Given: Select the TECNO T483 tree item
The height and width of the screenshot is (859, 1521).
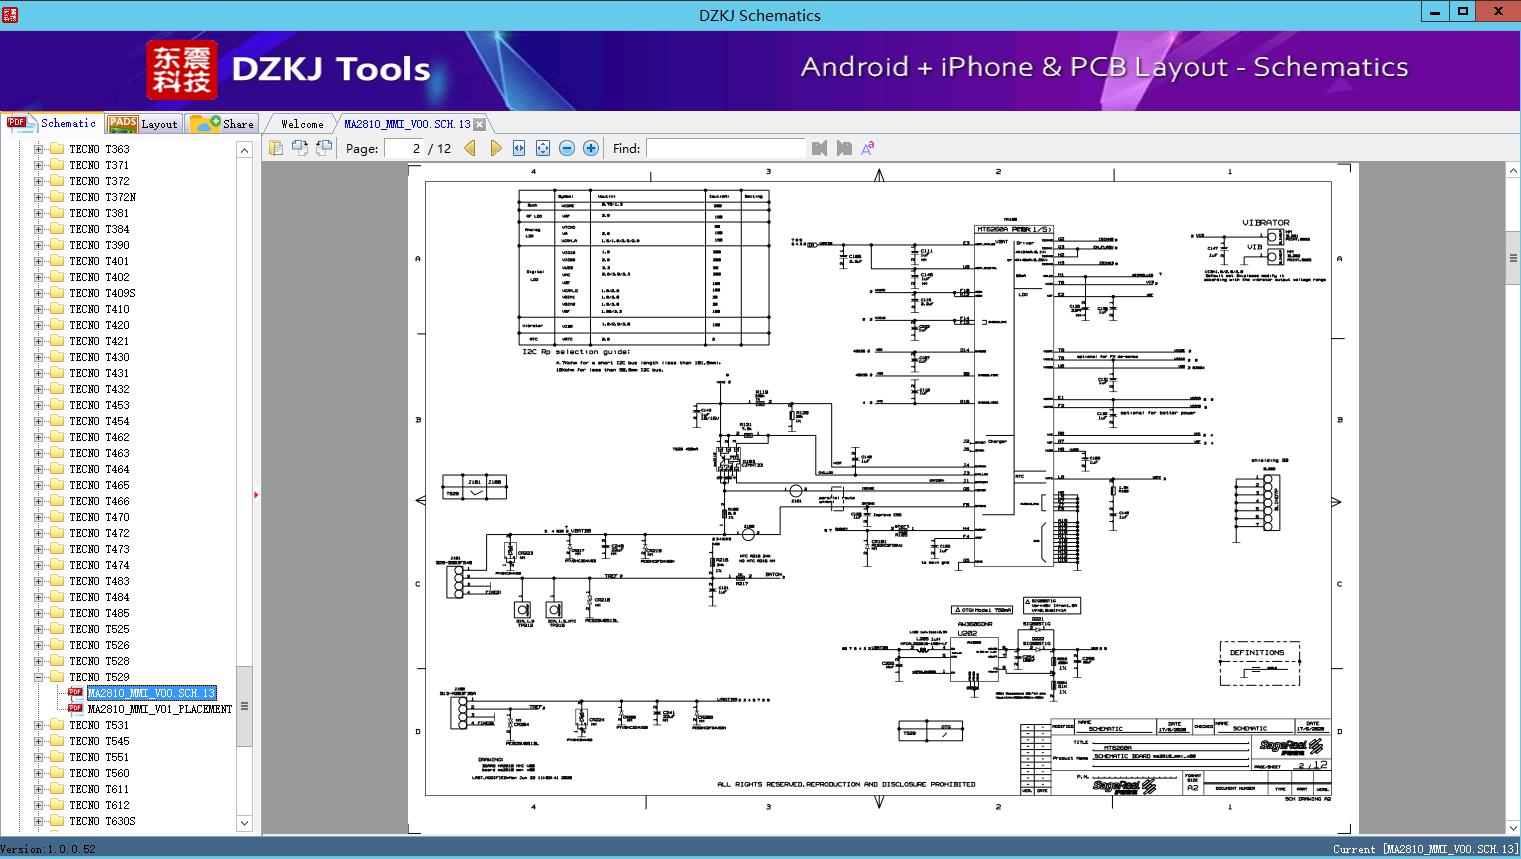Looking at the screenshot, I should (x=99, y=581).
